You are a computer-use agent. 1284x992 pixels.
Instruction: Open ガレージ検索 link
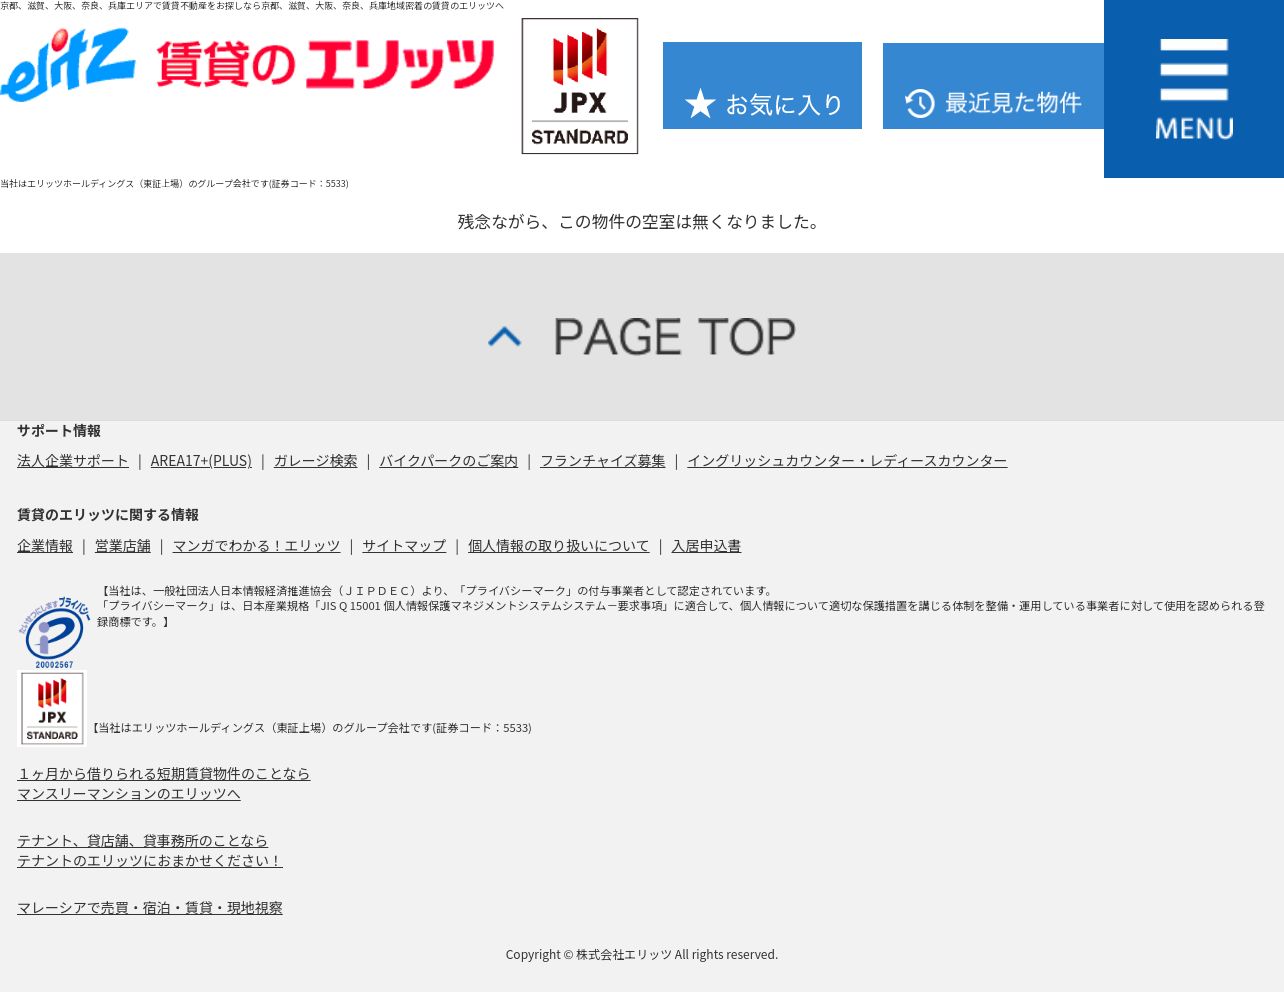(315, 460)
